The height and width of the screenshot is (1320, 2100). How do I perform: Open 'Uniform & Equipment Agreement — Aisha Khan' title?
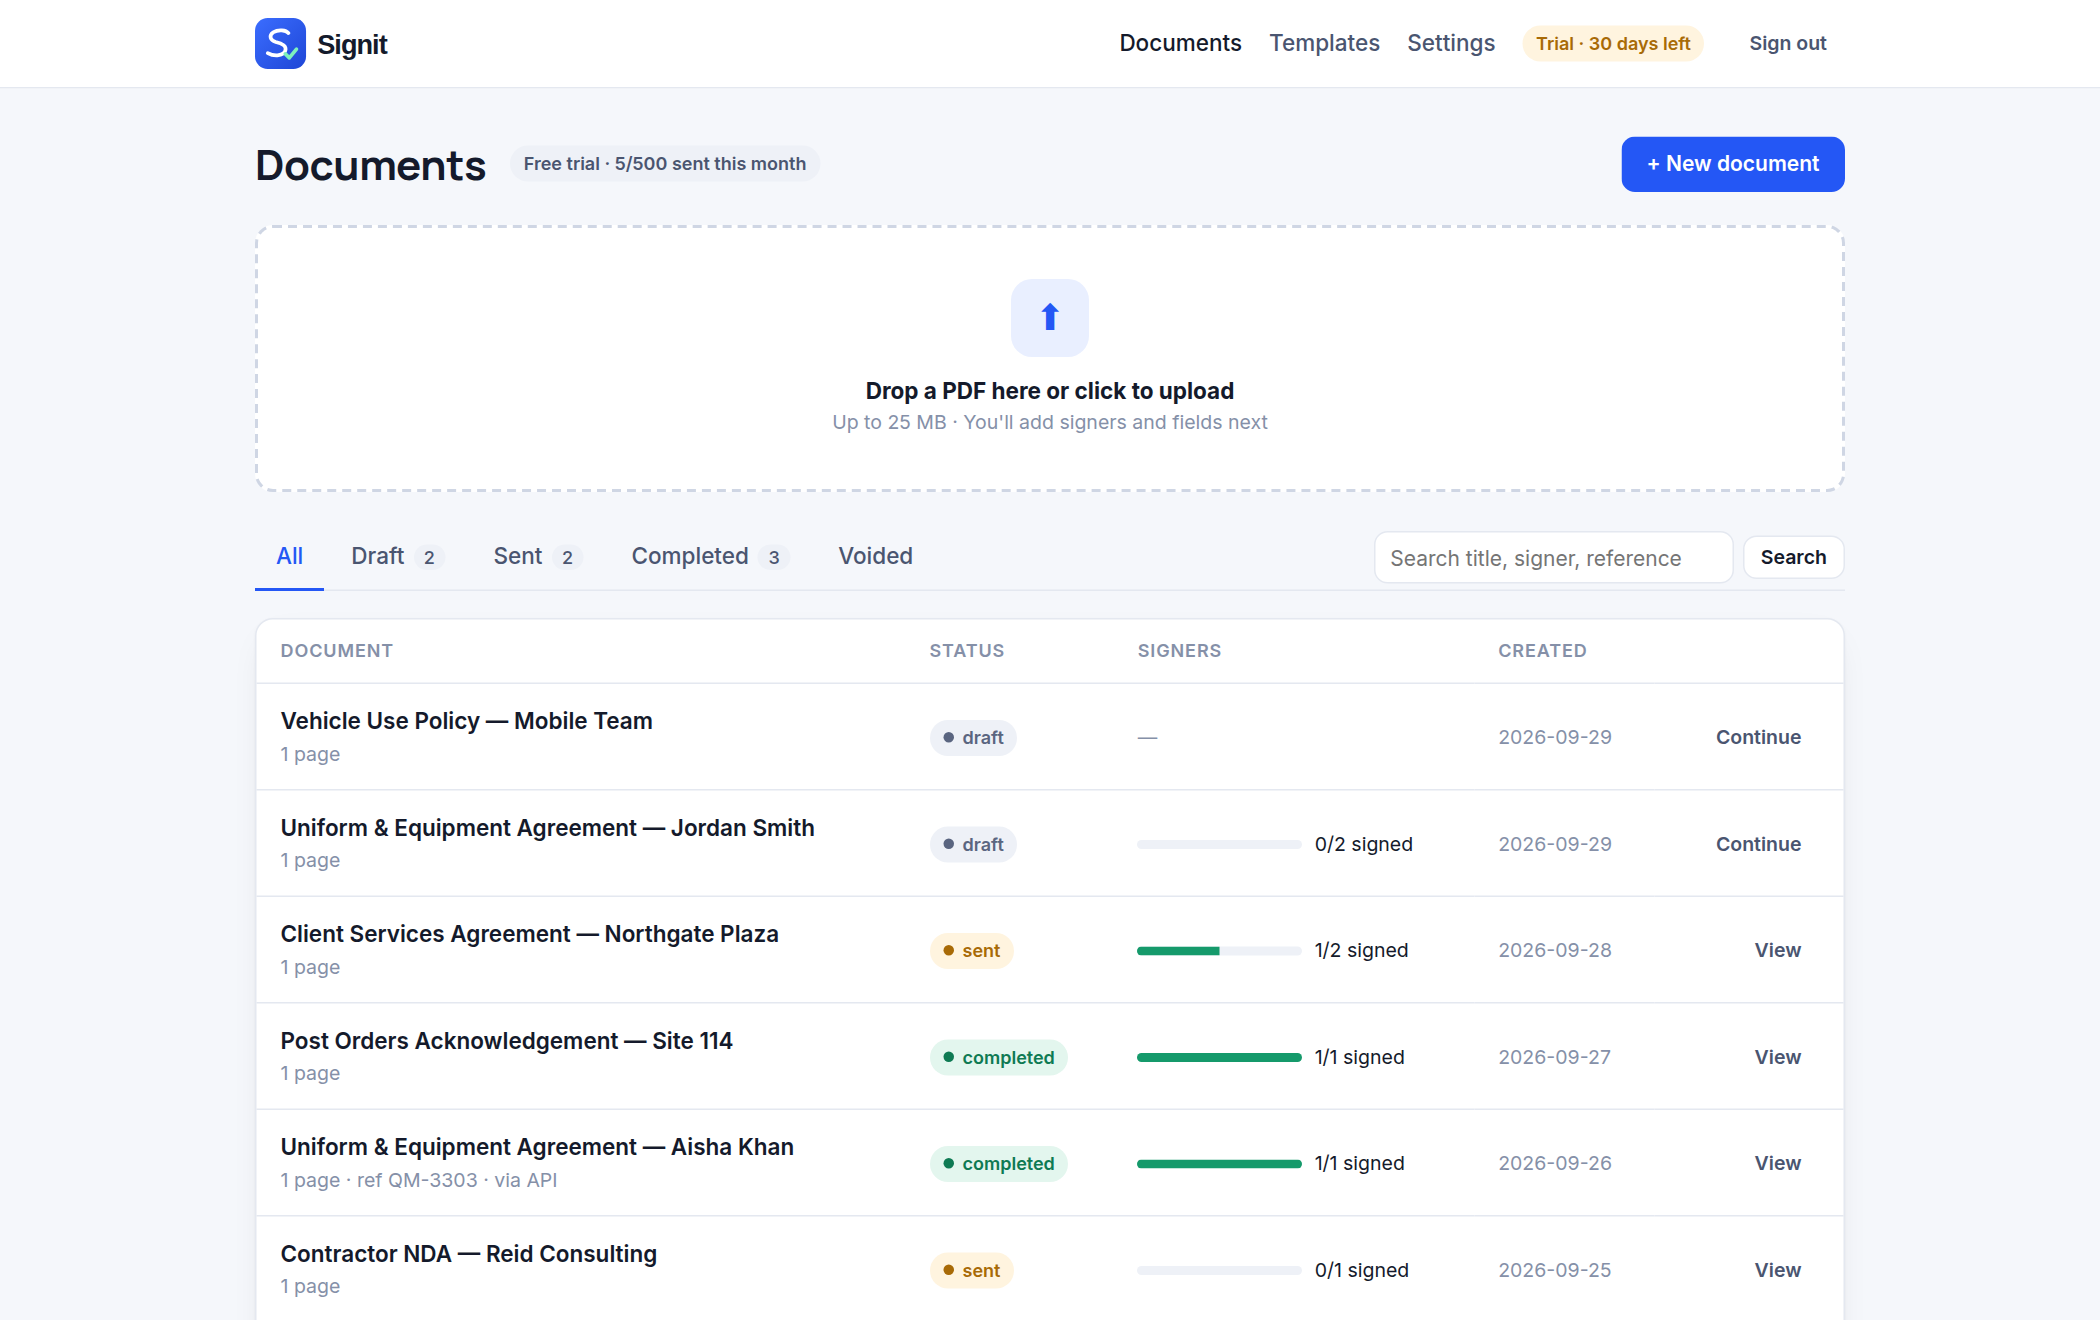[x=537, y=1147]
